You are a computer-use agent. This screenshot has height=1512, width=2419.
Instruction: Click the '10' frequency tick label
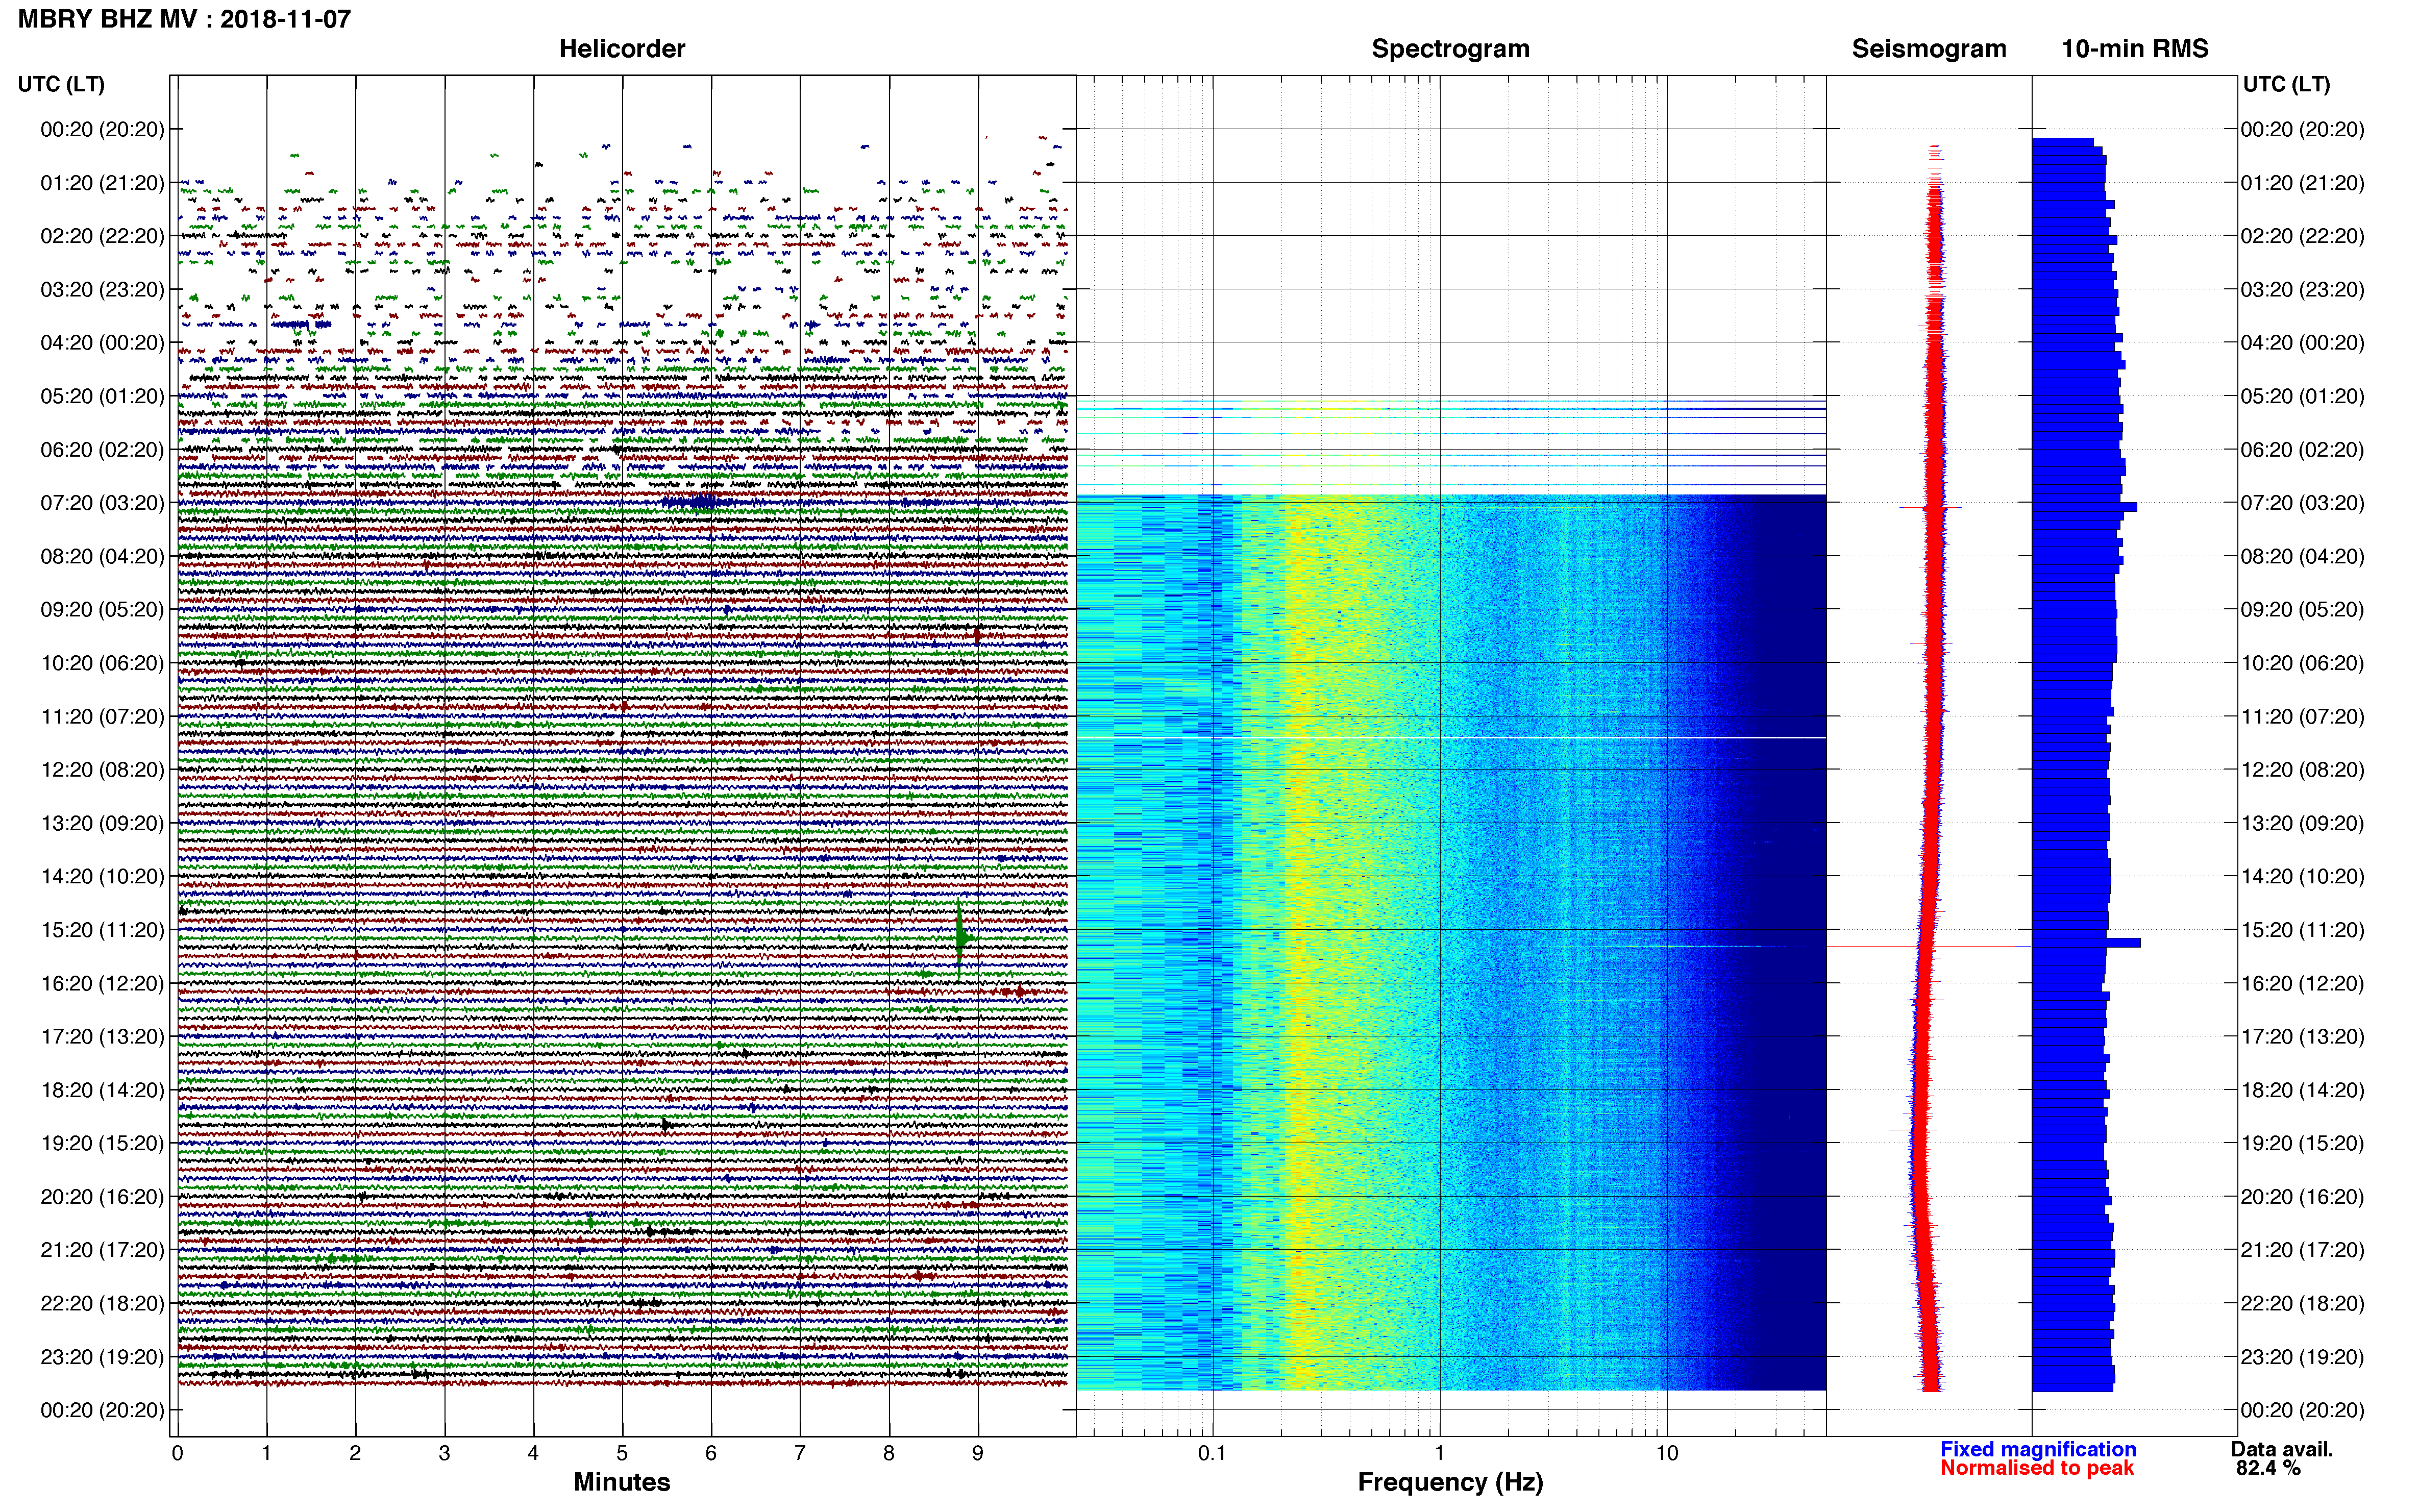pos(1667,1453)
